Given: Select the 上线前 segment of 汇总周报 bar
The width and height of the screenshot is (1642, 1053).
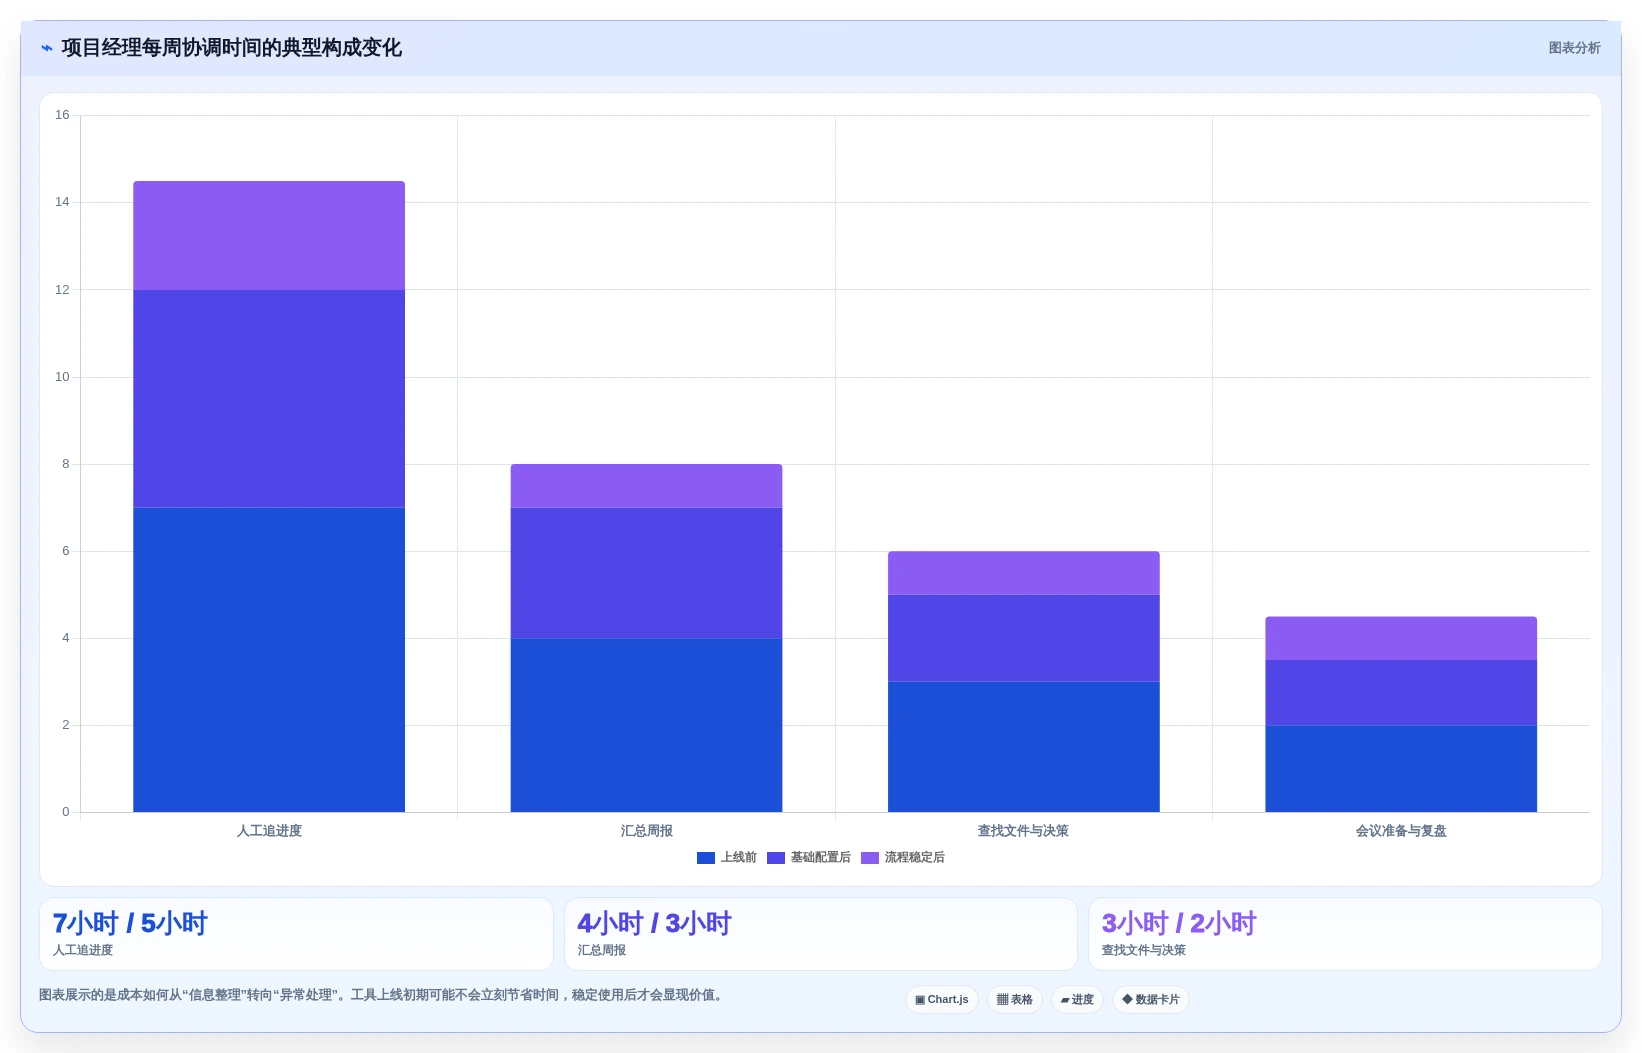Looking at the screenshot, I should point(646,725).
